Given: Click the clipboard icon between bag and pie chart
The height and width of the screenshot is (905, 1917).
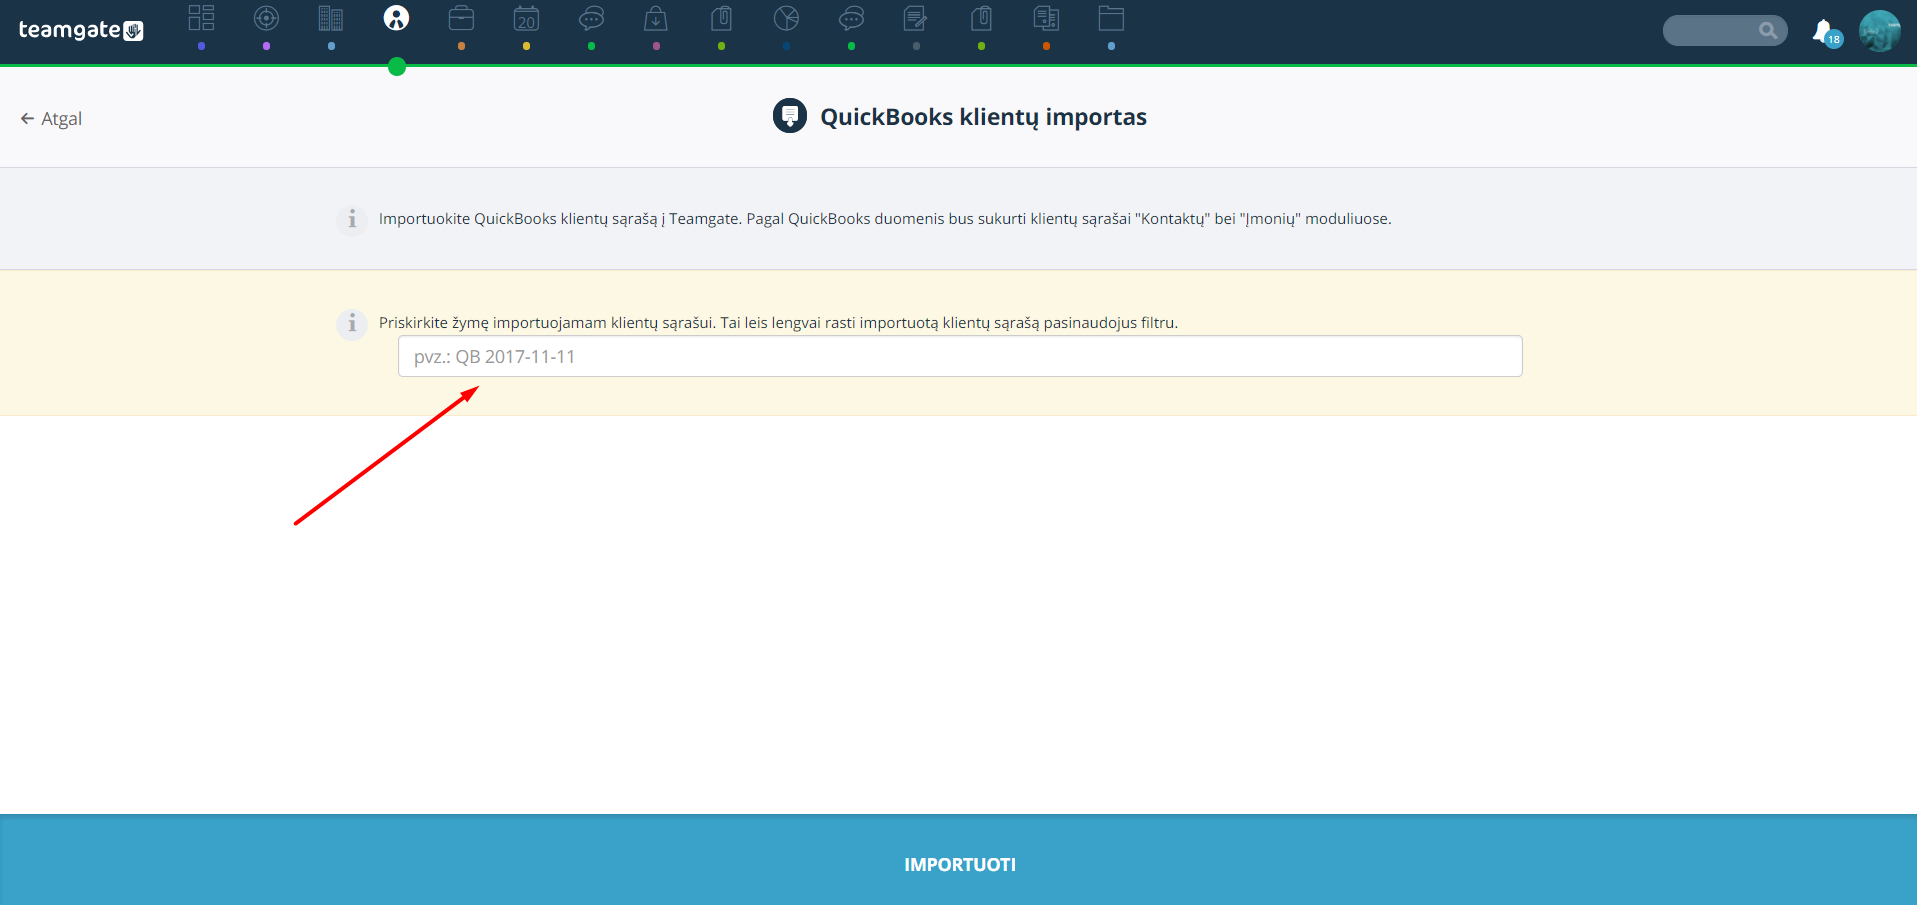Looking at the screenshot, I should coord(721,18).
